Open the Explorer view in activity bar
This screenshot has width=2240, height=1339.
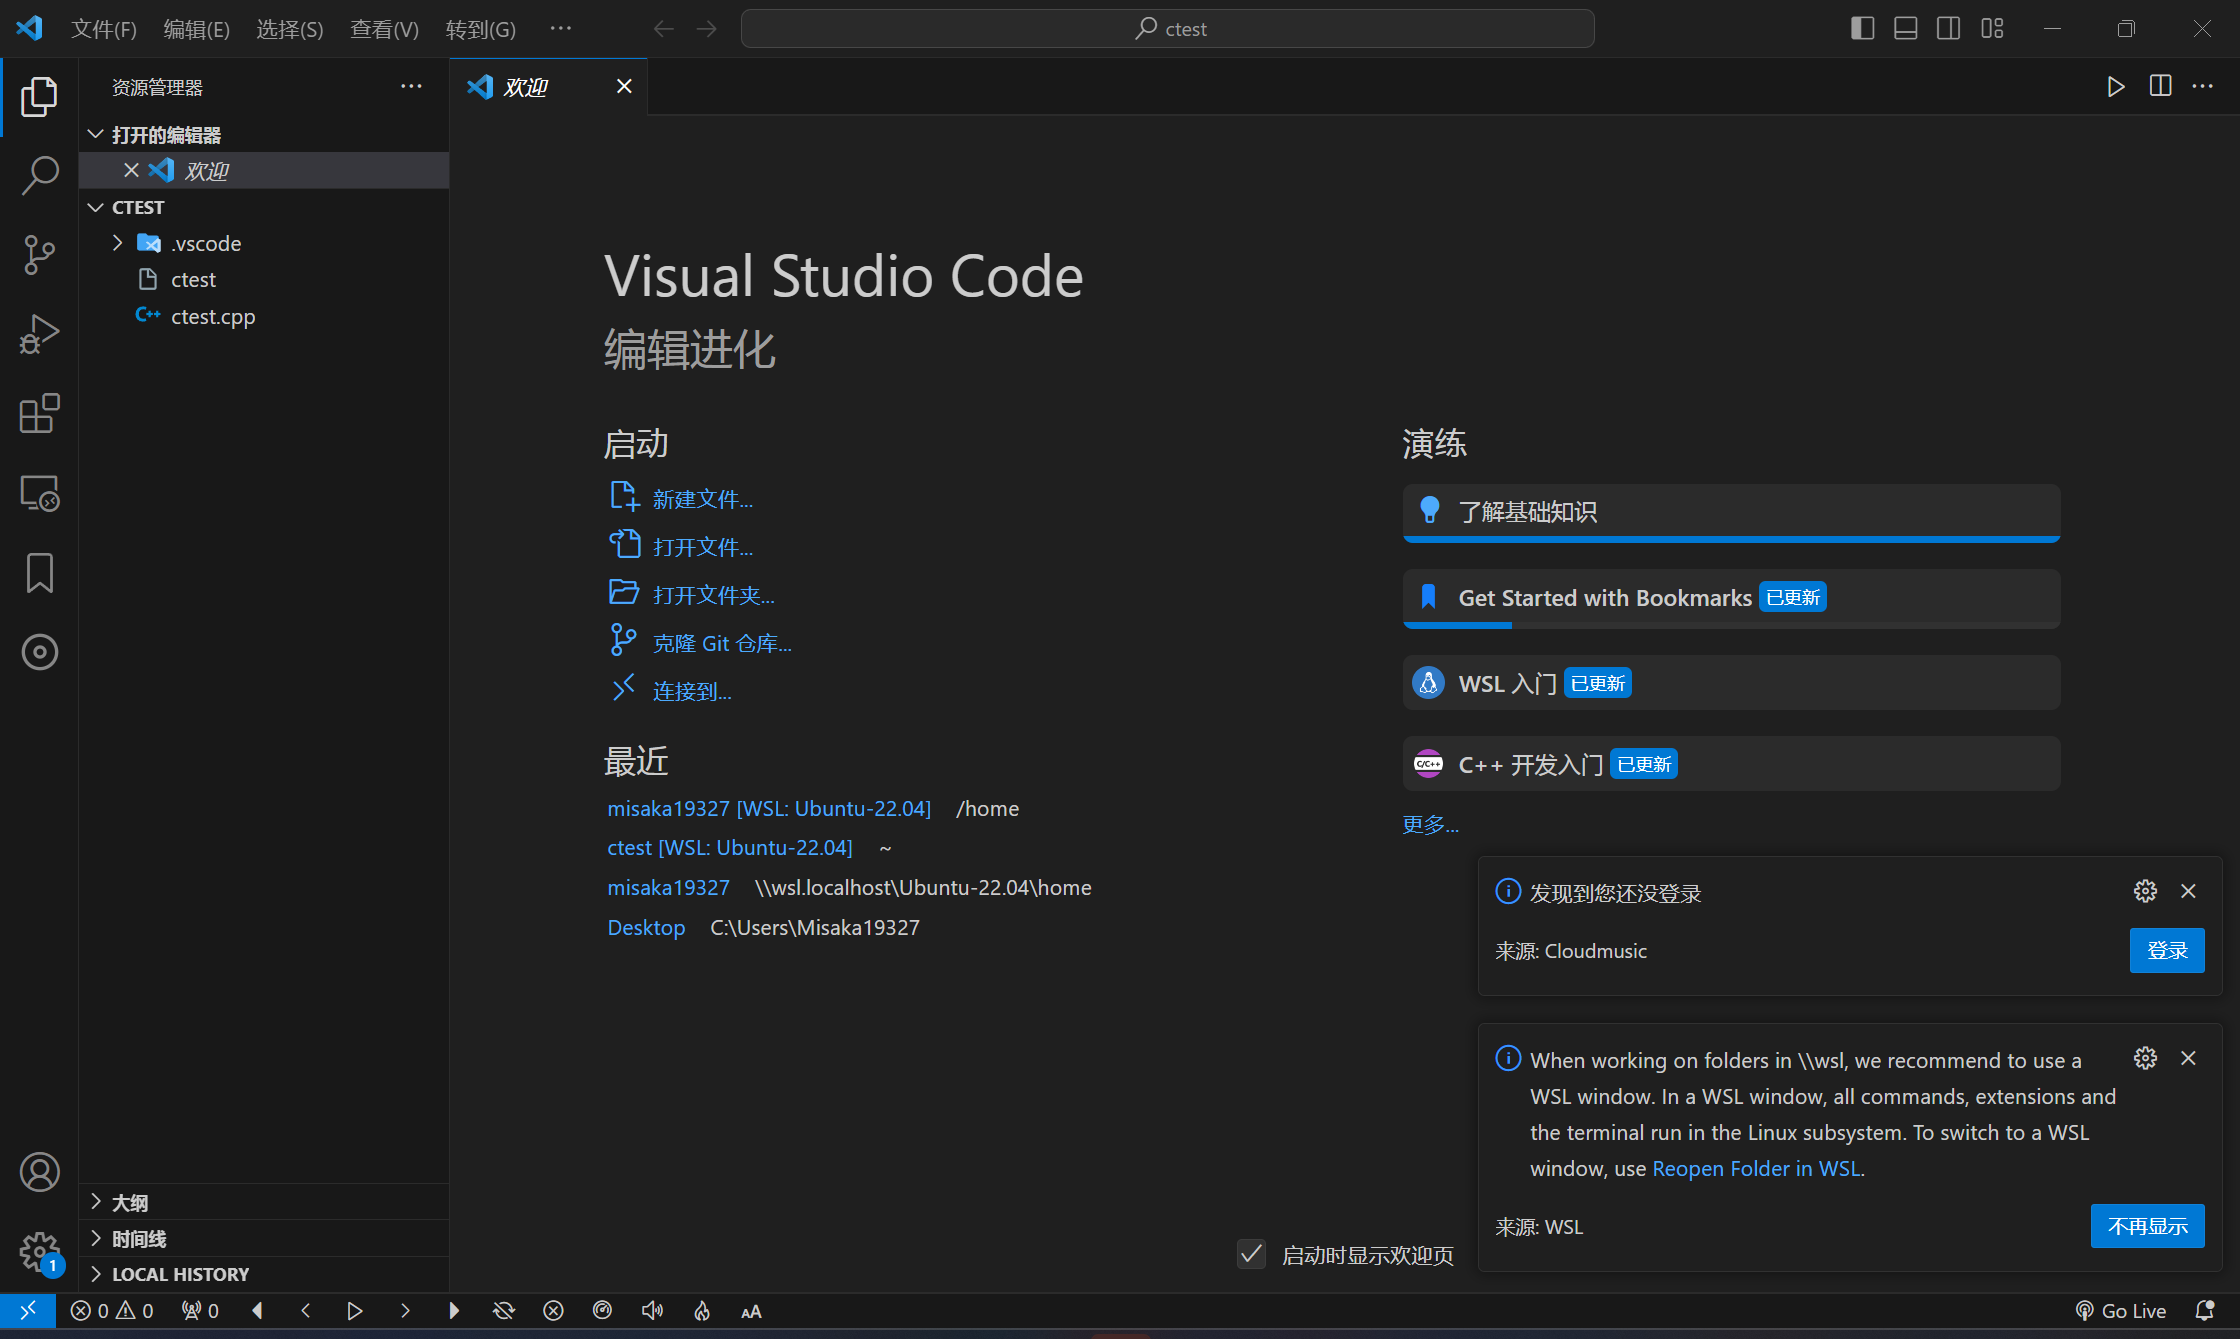(39, 97)
